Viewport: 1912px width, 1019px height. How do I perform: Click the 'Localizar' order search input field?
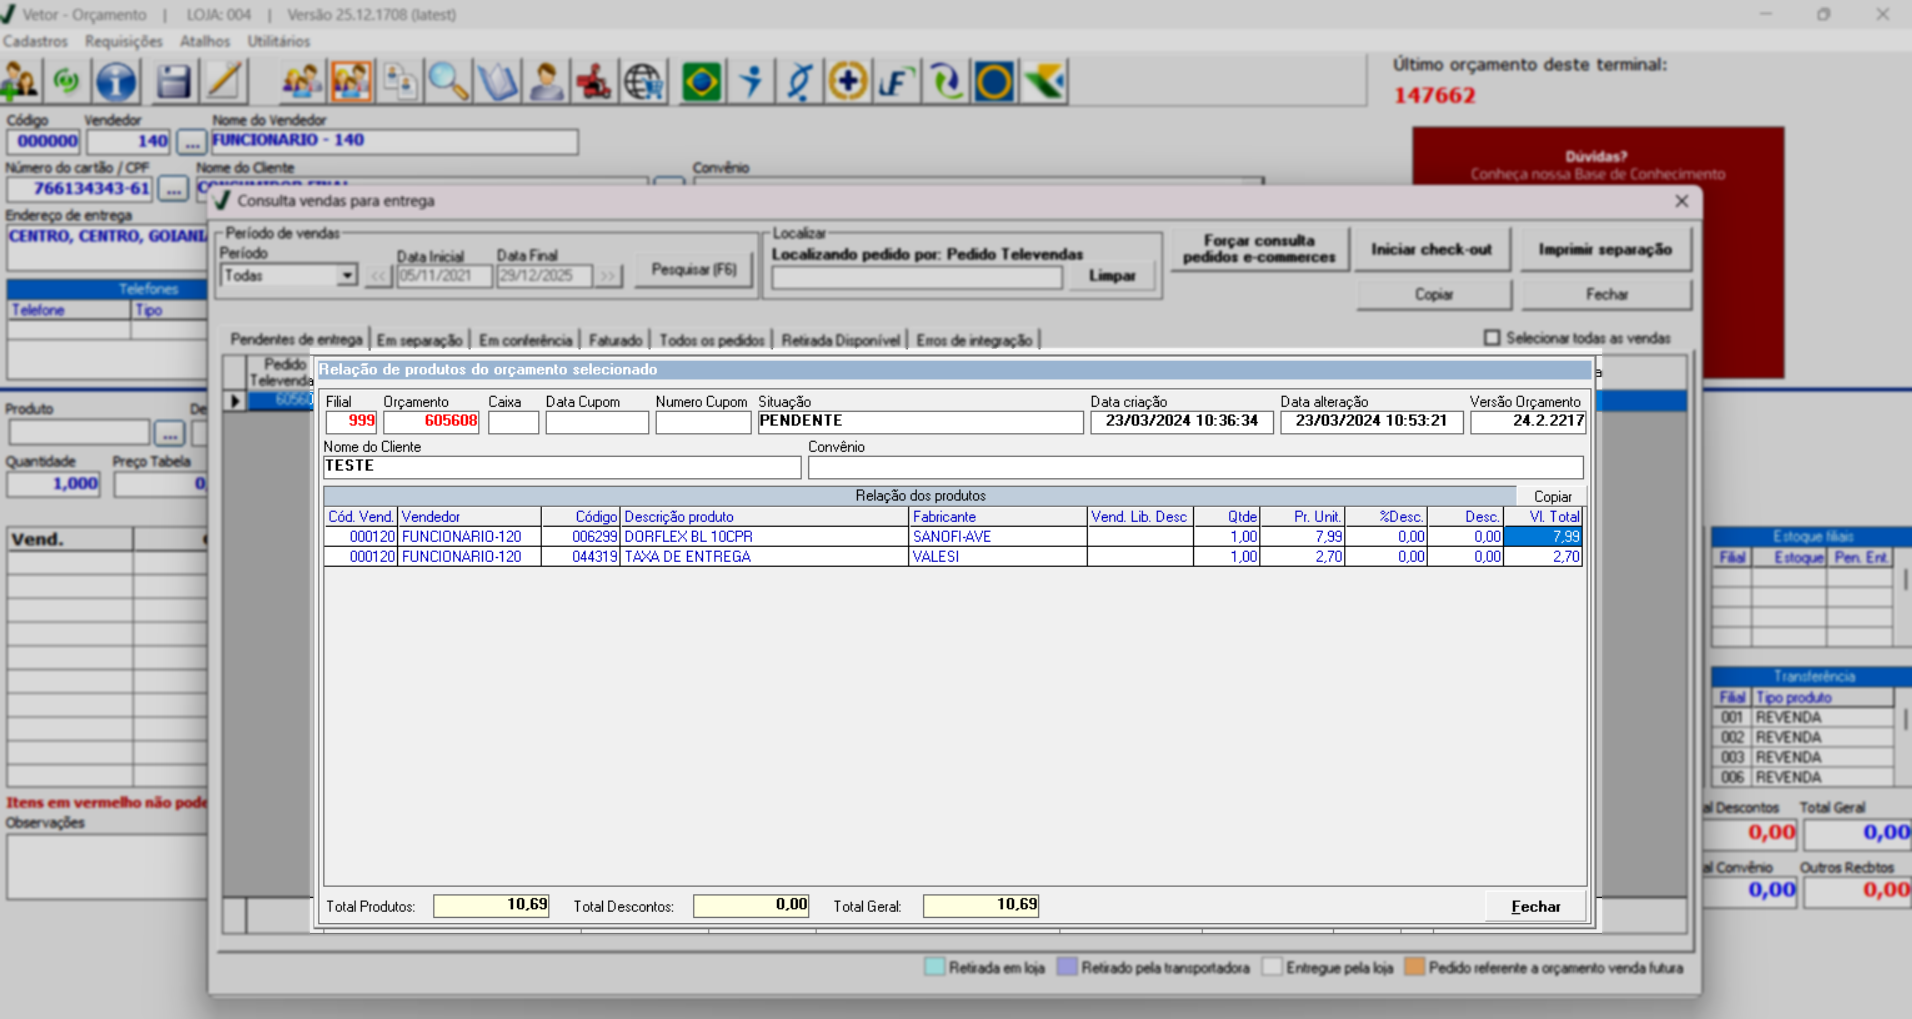click(916, 278)
